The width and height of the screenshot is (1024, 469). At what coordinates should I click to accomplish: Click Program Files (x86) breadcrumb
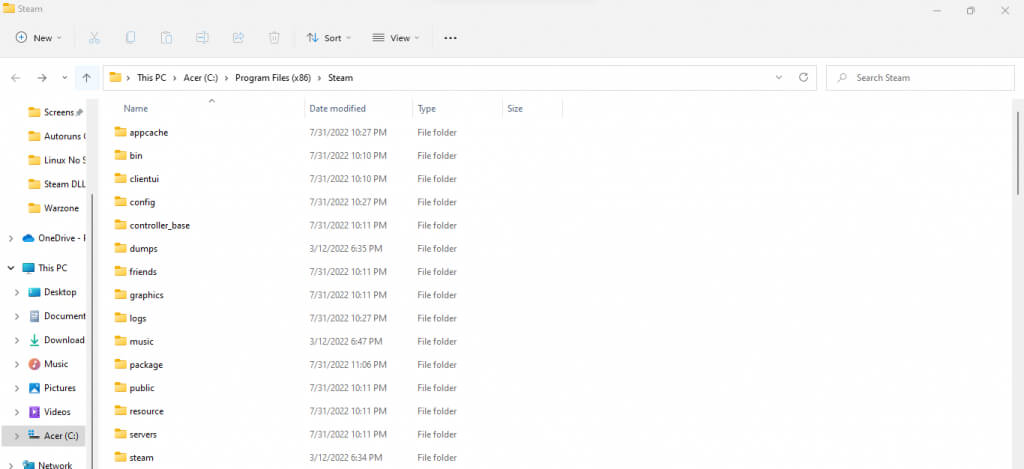[273, 78]
